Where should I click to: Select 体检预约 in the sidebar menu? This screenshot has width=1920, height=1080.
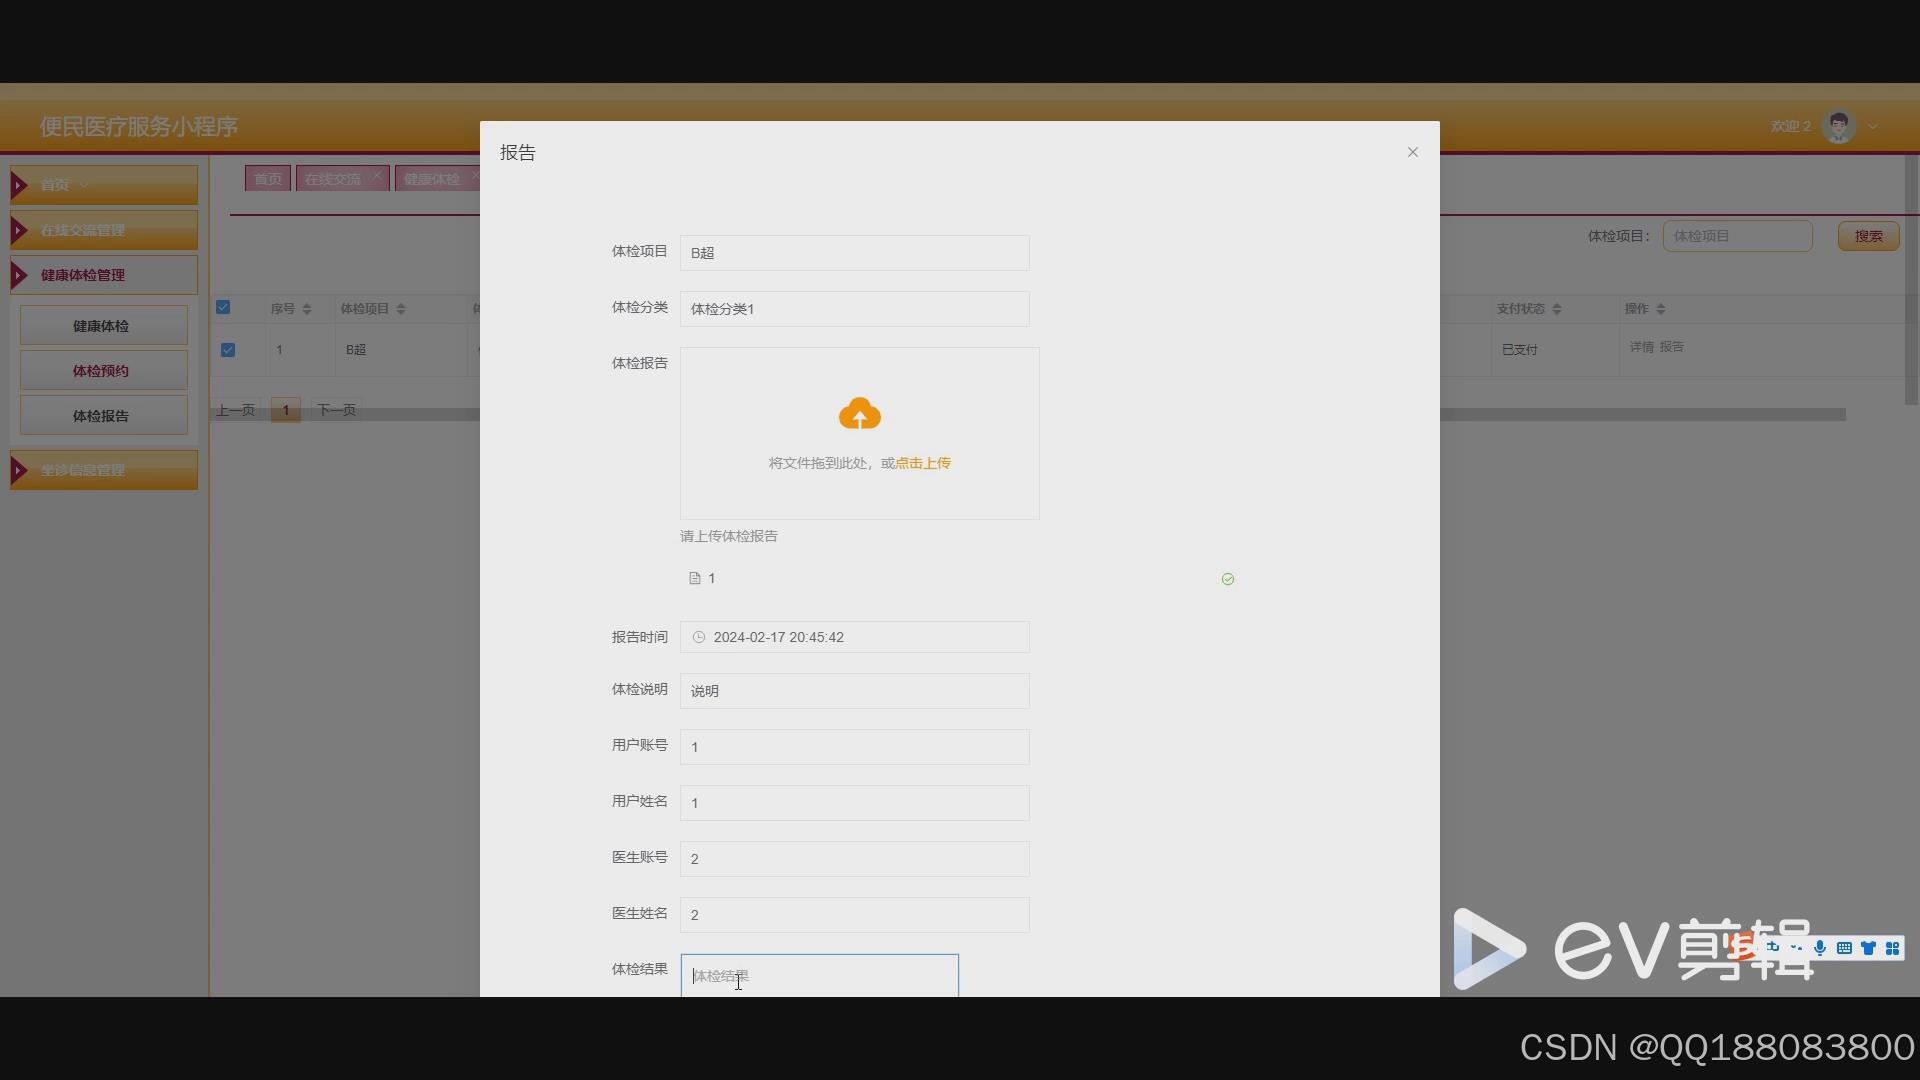pos(102,369)
